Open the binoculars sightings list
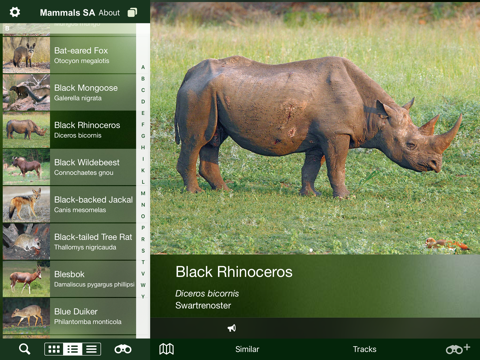480x360 pixels. click(123, 349)
